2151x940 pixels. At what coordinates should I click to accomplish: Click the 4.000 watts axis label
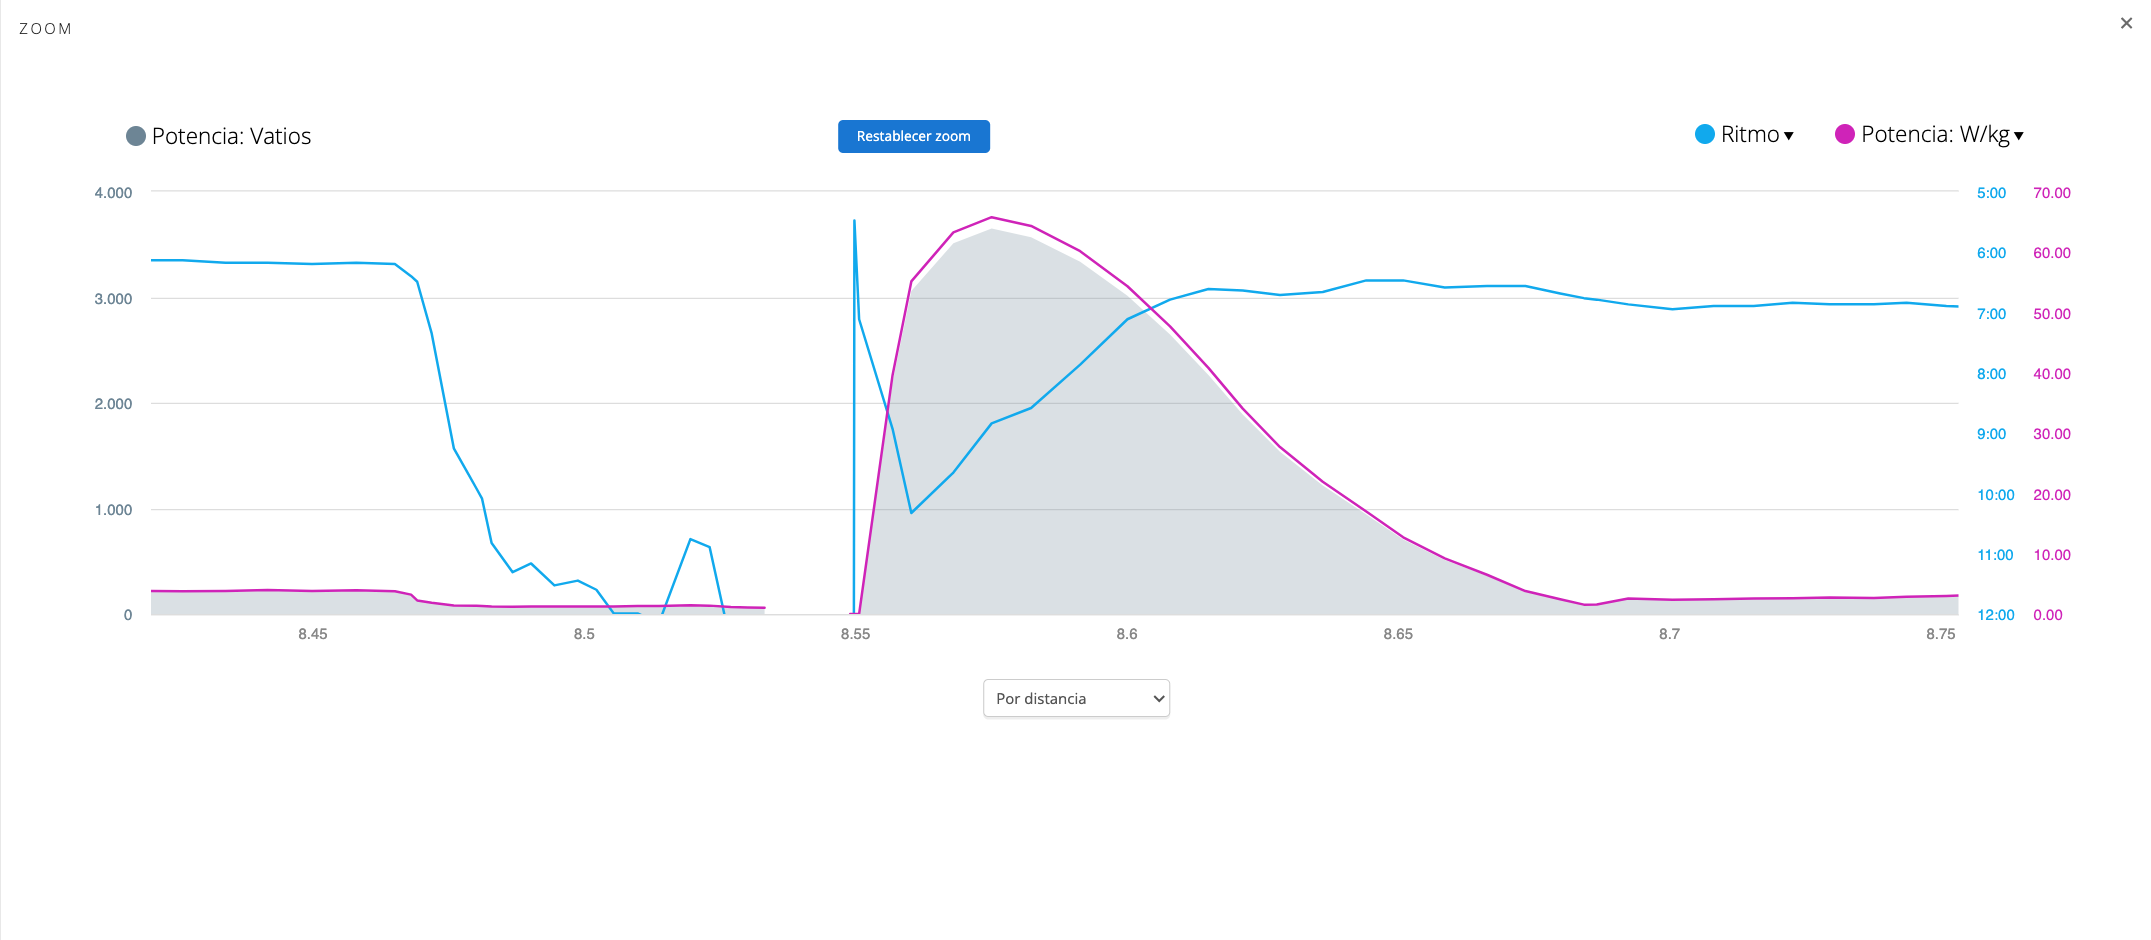(x=113, y=193)
